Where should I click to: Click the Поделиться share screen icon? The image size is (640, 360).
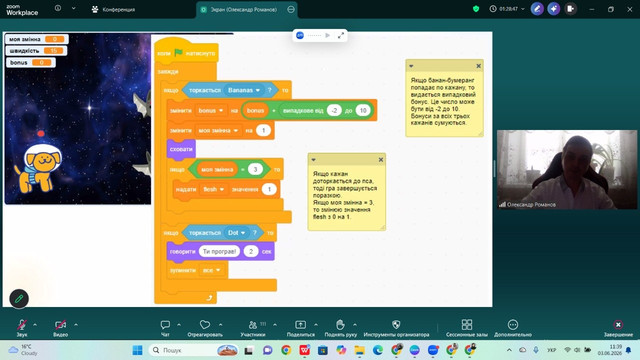[x=300, y=324]
